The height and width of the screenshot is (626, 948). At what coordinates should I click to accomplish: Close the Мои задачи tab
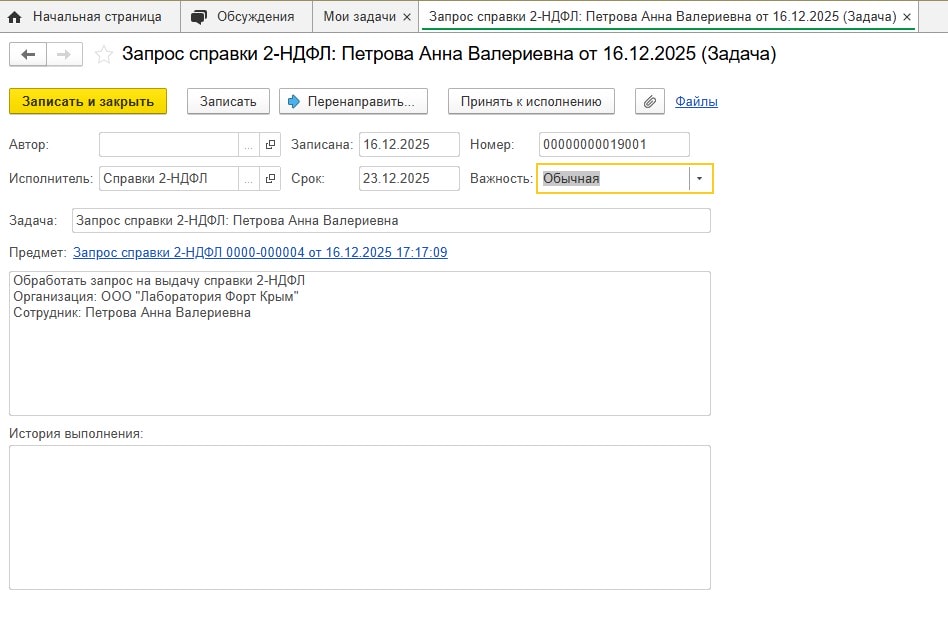click(407, 17)
